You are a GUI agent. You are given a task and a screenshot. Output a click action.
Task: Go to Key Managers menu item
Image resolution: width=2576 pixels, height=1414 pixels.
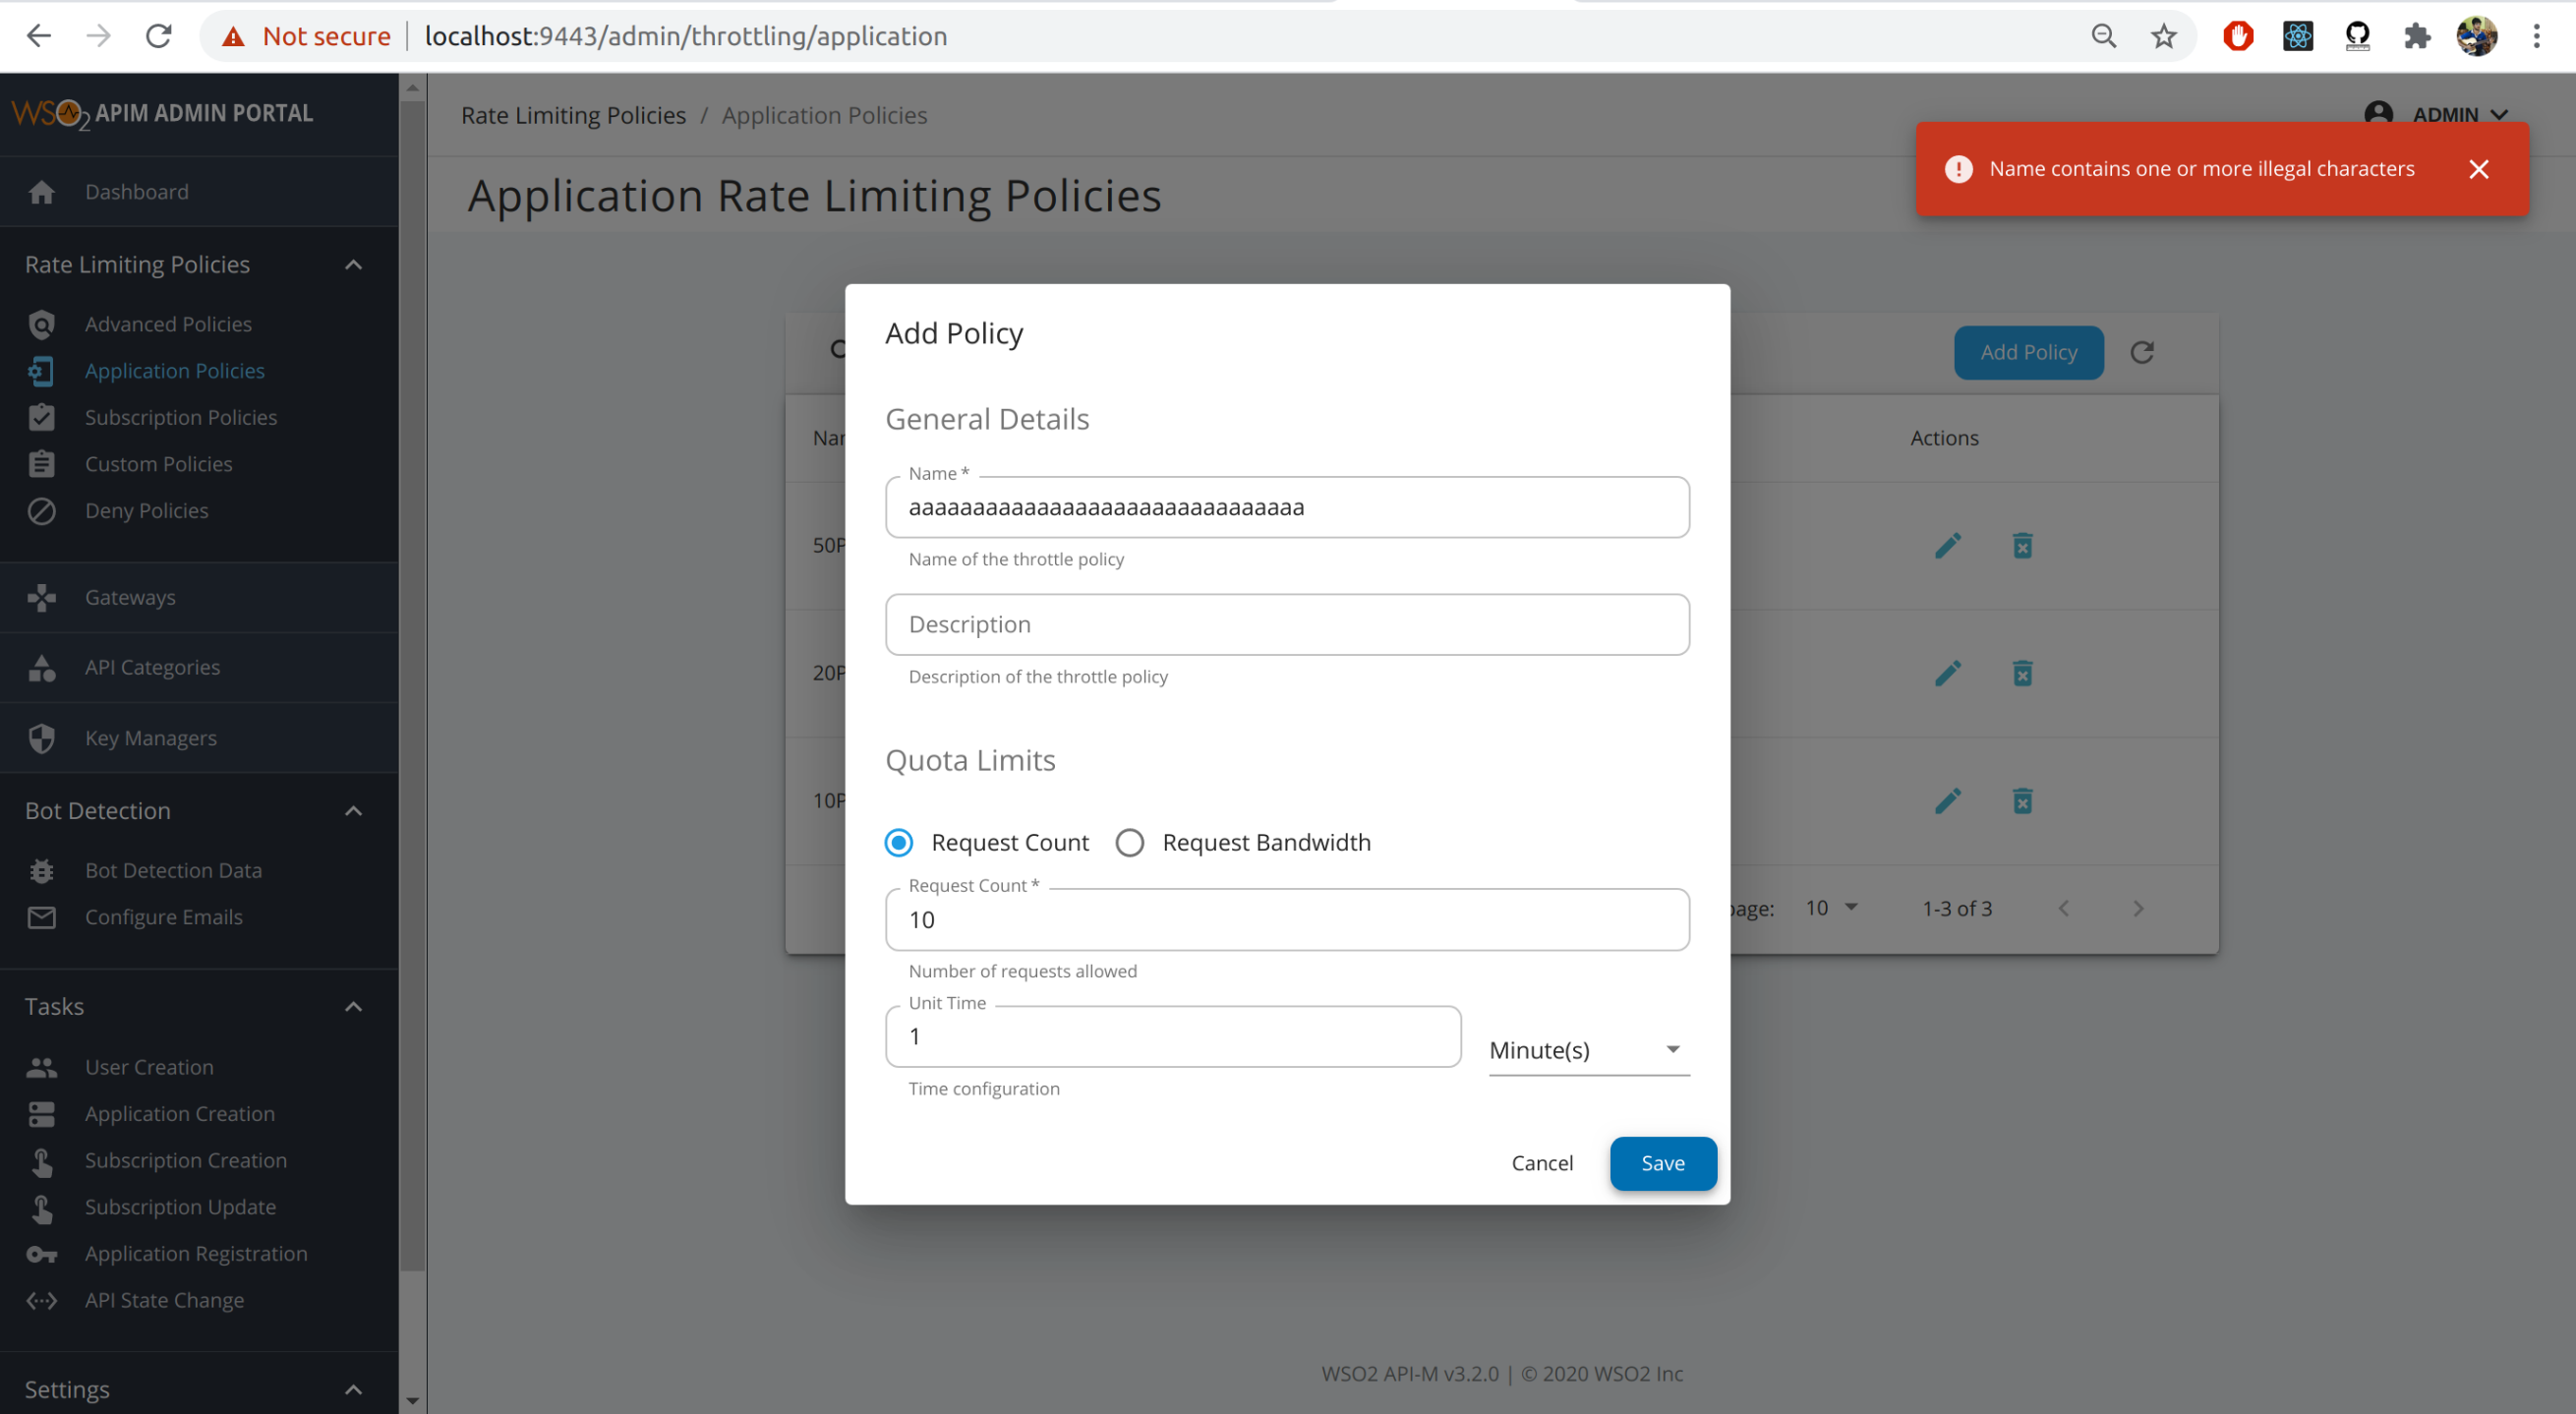pos(150,738)
